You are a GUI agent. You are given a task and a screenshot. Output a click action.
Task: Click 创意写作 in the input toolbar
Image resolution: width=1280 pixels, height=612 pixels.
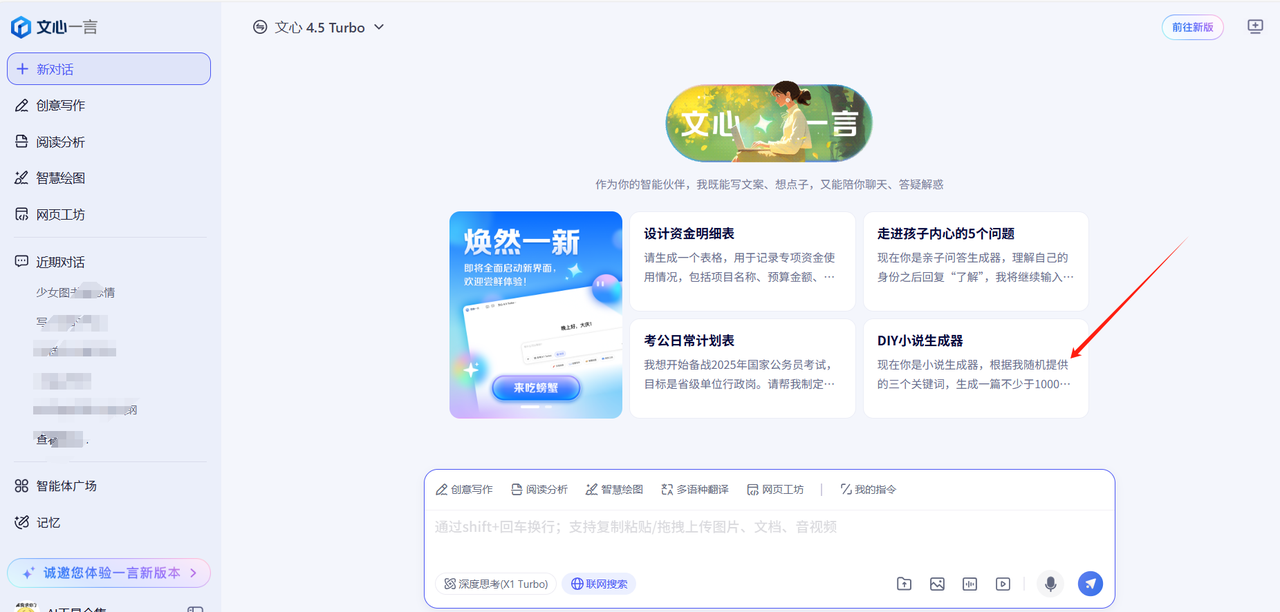pos(464,489)
